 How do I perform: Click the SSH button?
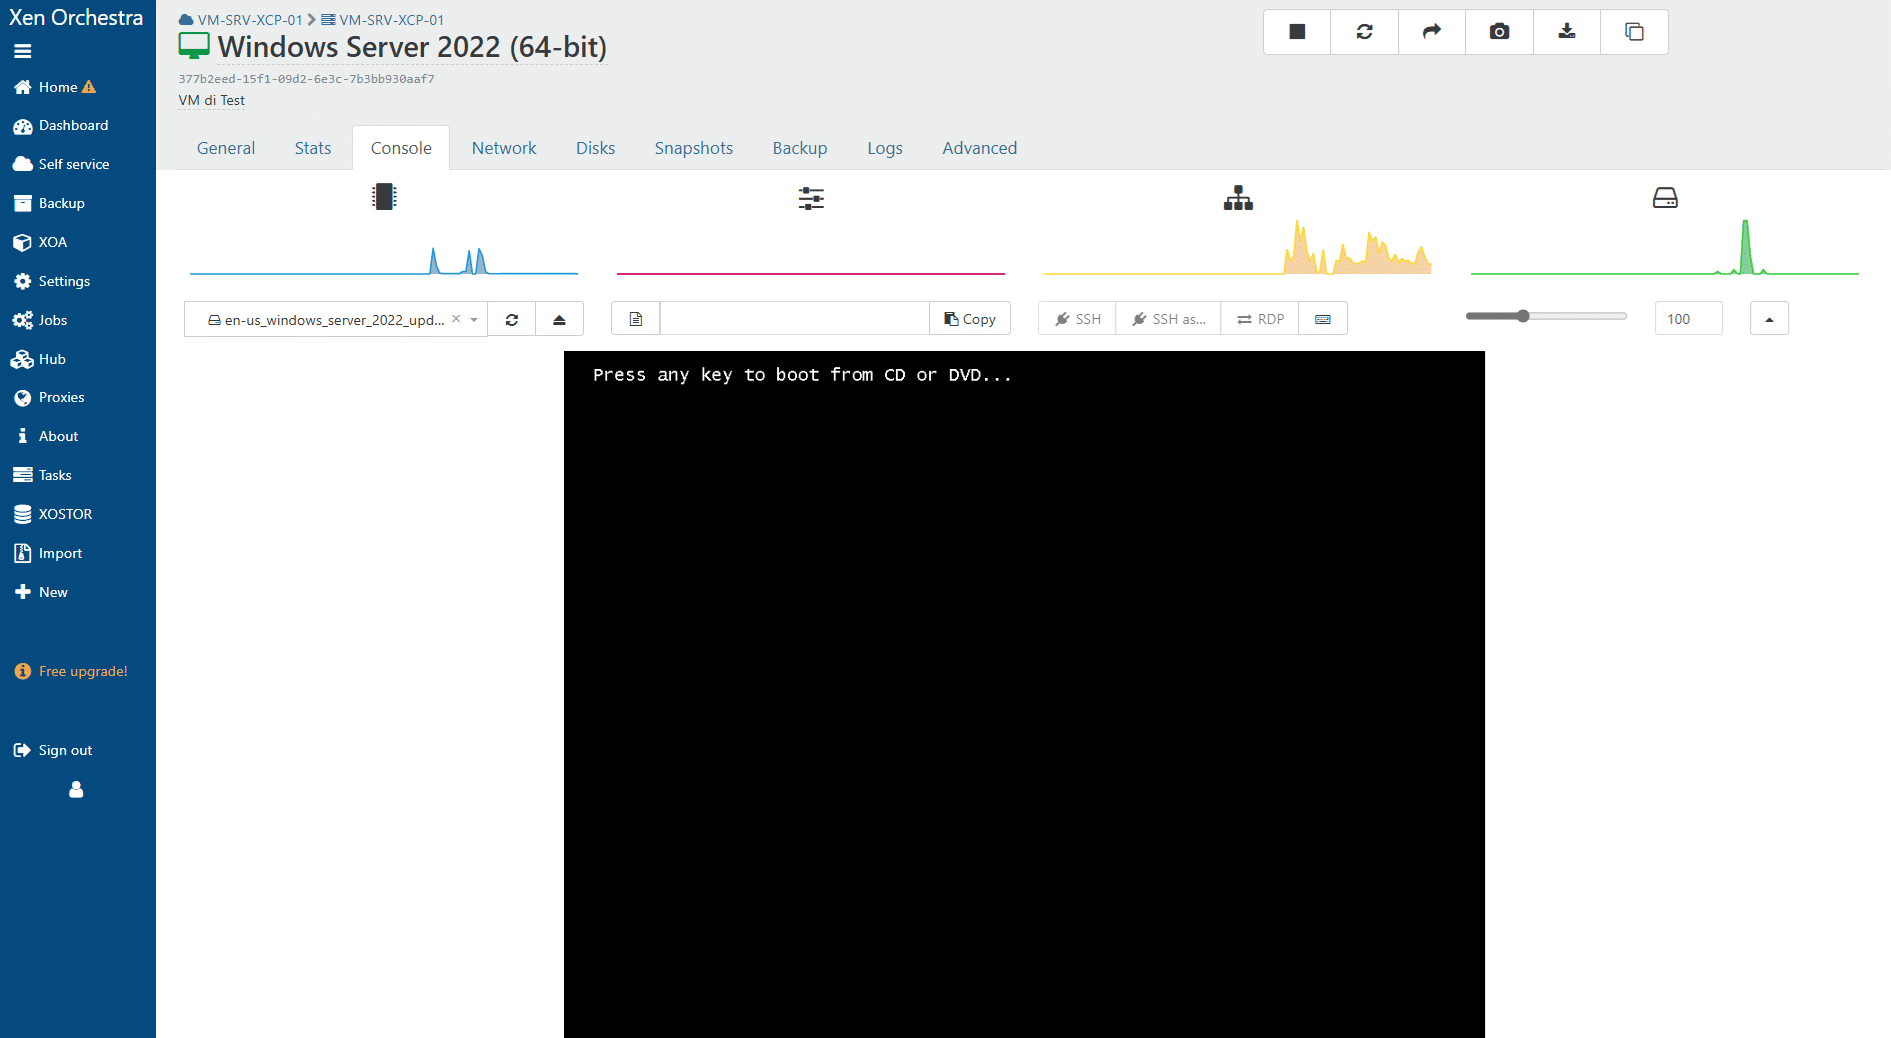[x=1078, y=319]
